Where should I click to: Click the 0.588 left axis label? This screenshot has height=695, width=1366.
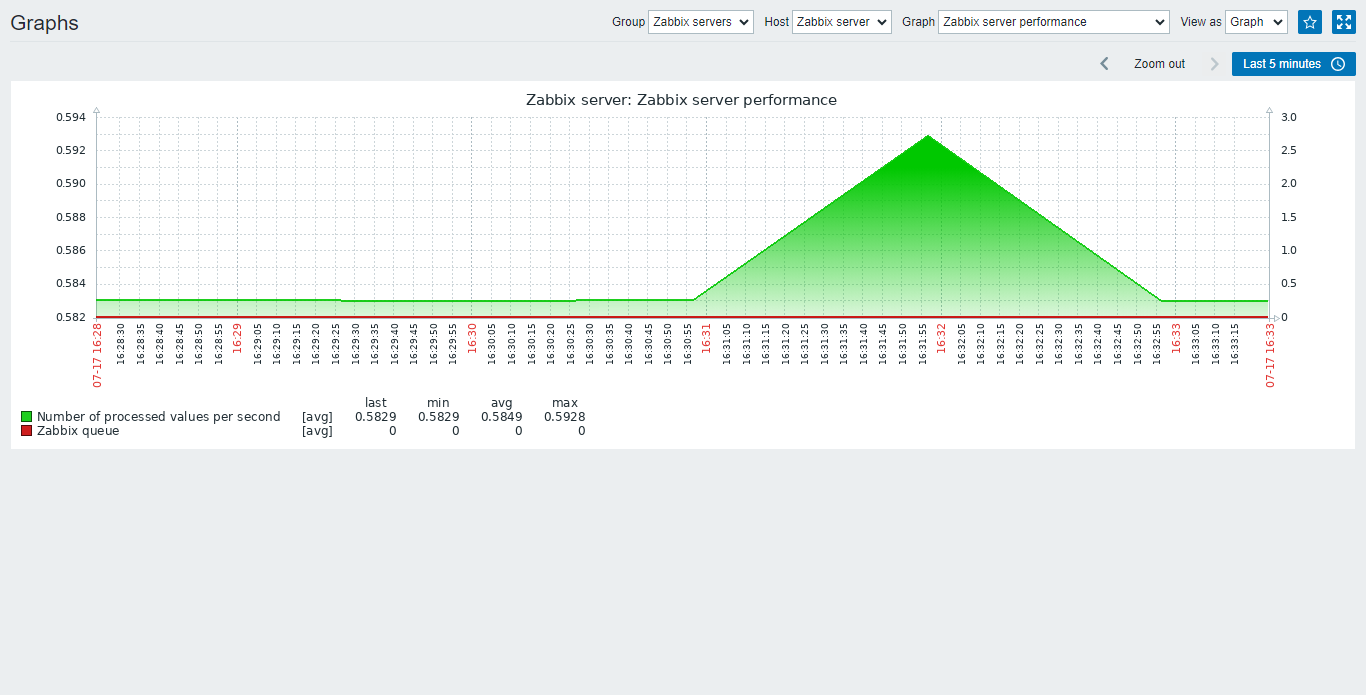pos(71,217)
